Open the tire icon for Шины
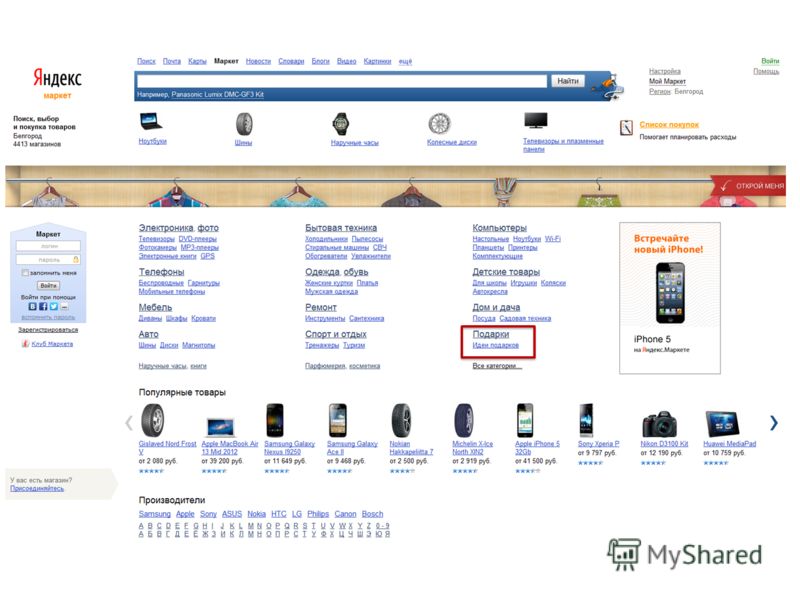 pyautogui.click(x=244, y=124)
